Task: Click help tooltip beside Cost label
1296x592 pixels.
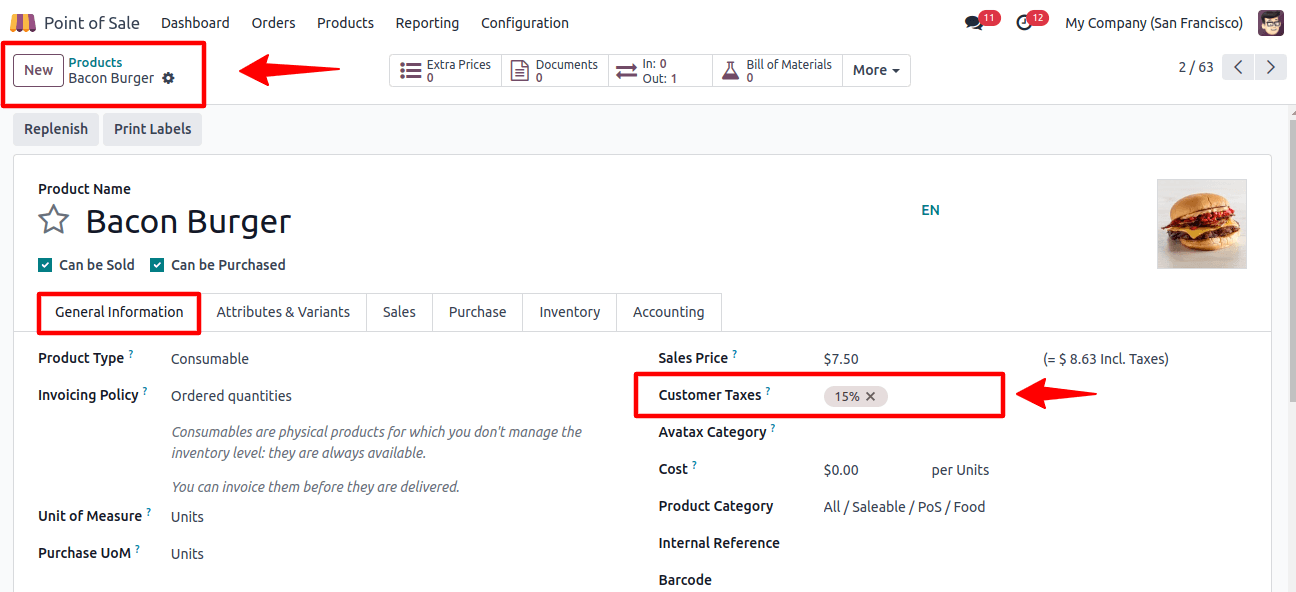Action: pyautogui.click(x=694, y=465)
